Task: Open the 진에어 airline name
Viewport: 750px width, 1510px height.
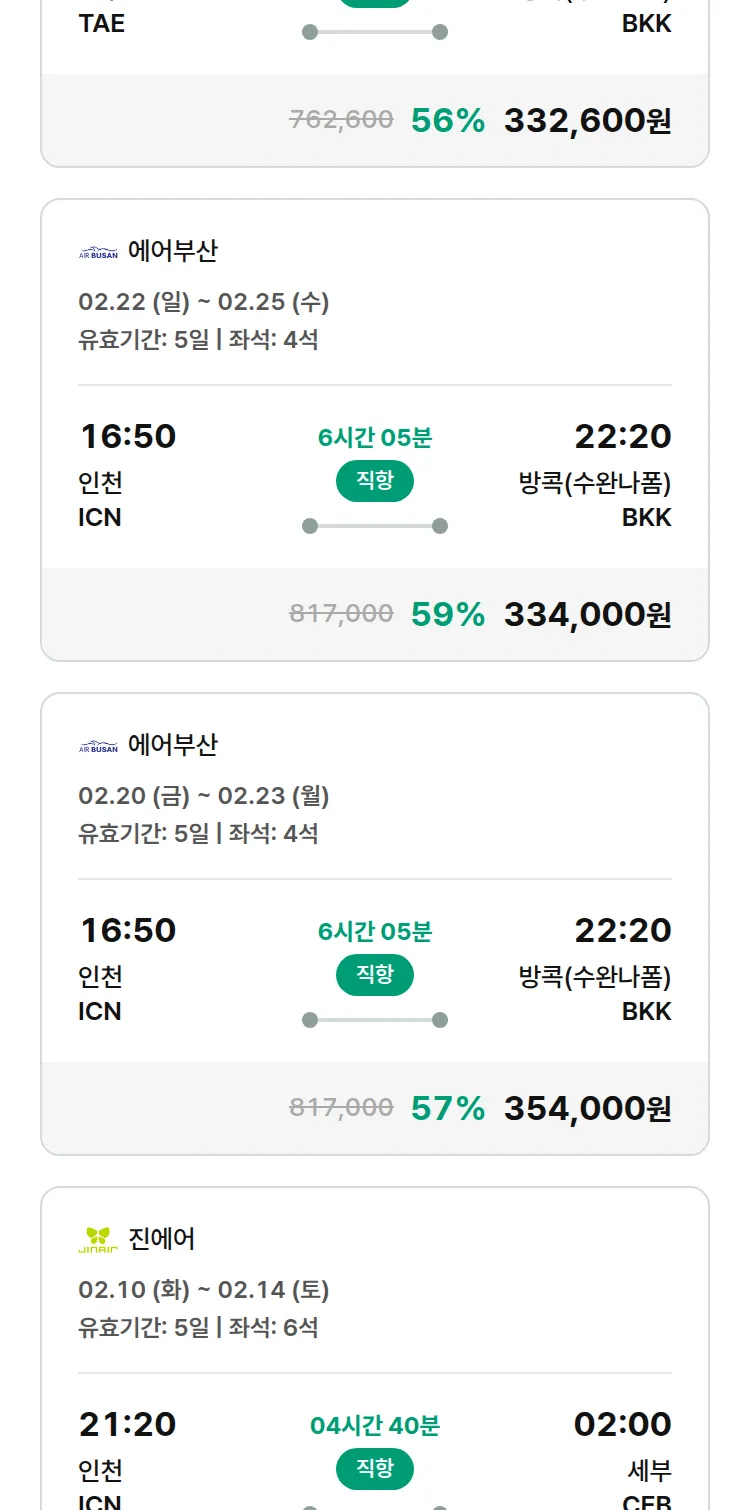Action: (162, 1239)
